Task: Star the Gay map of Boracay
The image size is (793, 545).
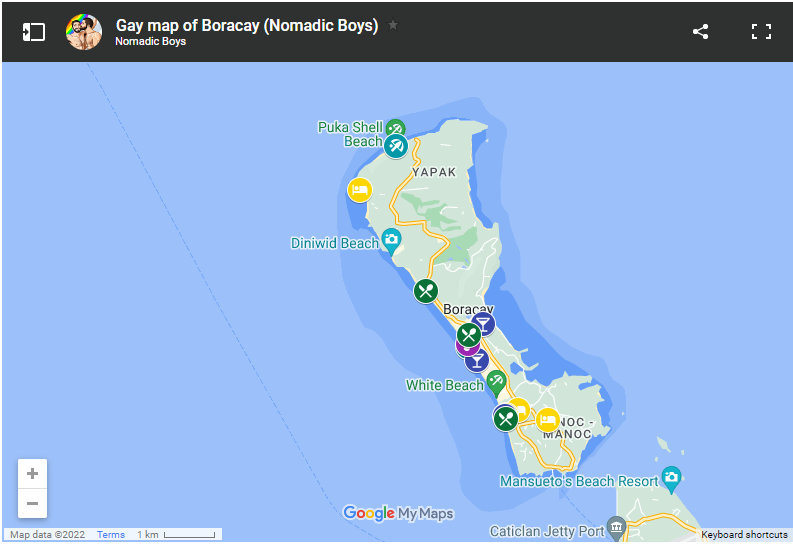Action: [x=393, y=25]
